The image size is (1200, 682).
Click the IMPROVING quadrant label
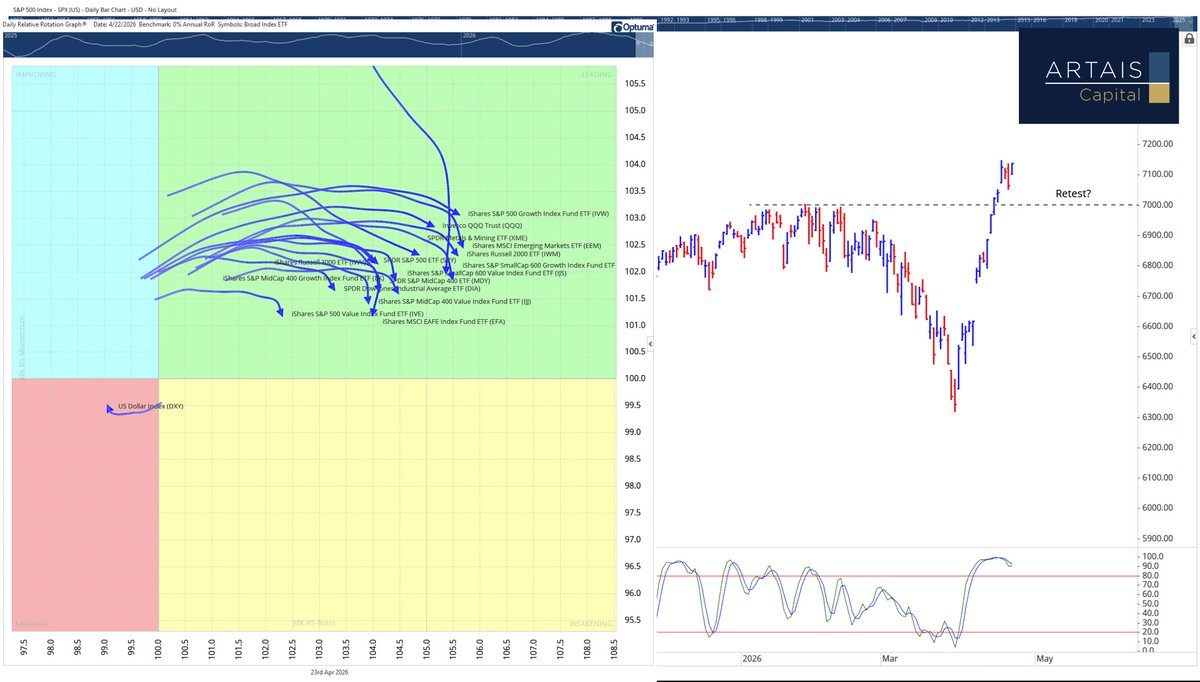click(x=36, y=75)
